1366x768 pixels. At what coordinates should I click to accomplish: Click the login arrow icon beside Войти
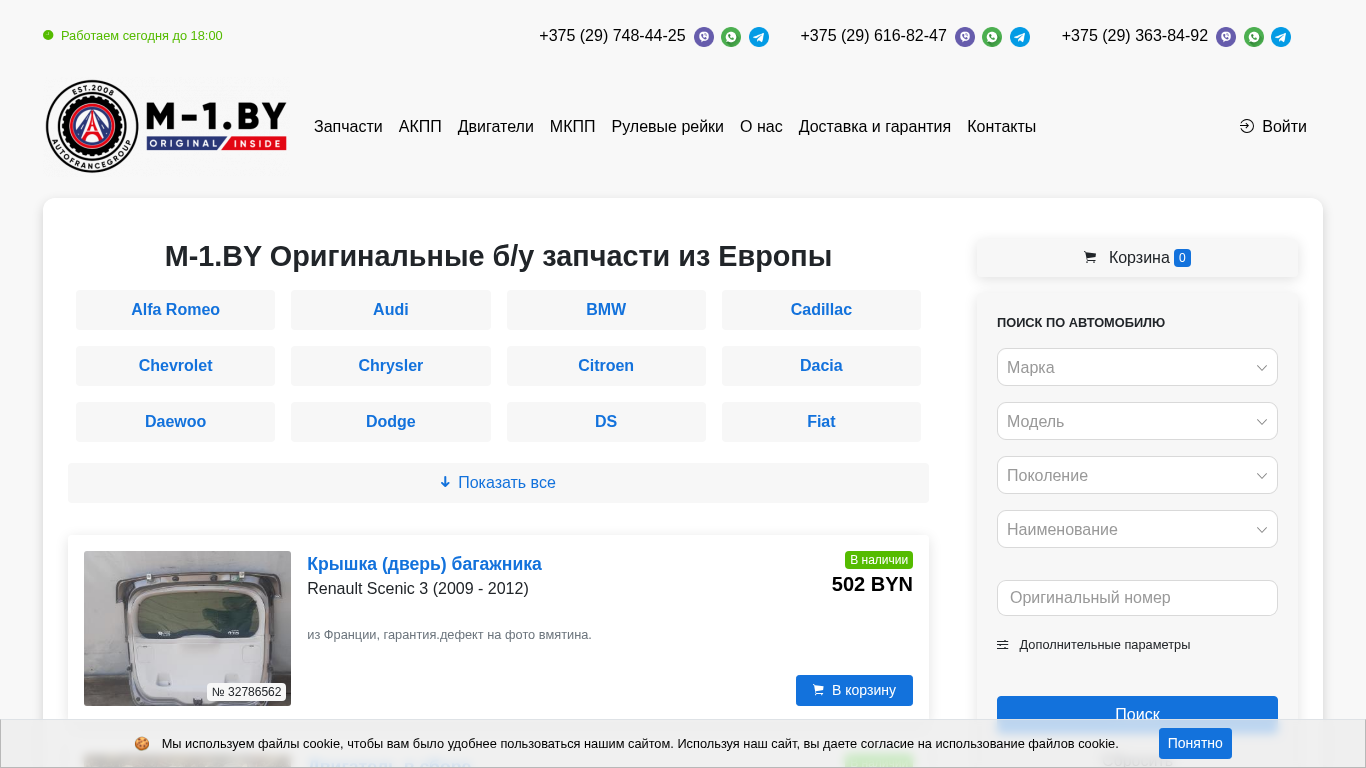pyautogui.click(x=1247, y=126)
